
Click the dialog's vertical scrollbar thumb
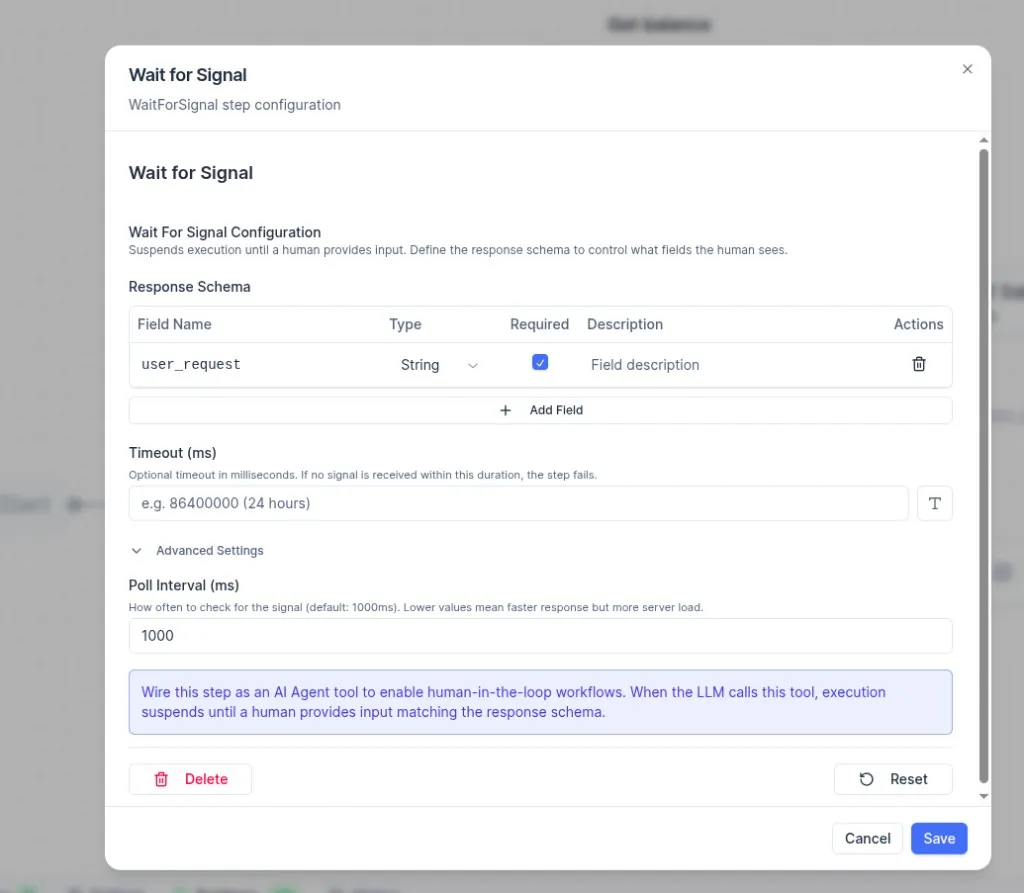983,460
